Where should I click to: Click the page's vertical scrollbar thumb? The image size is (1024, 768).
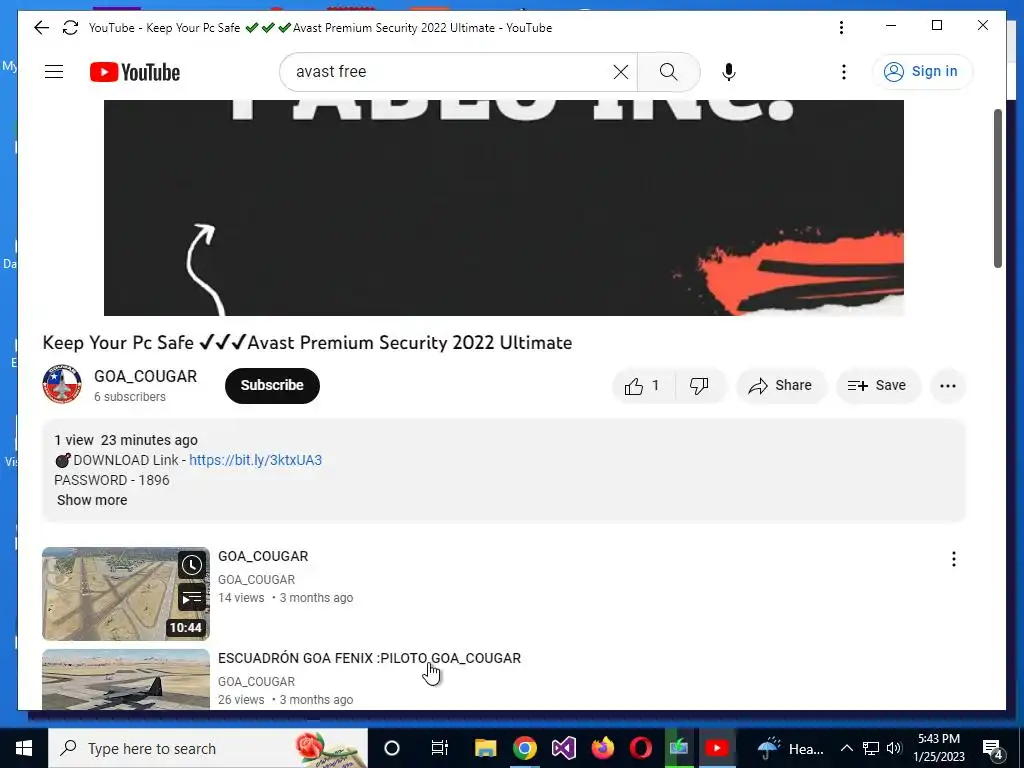click(997, 188)
